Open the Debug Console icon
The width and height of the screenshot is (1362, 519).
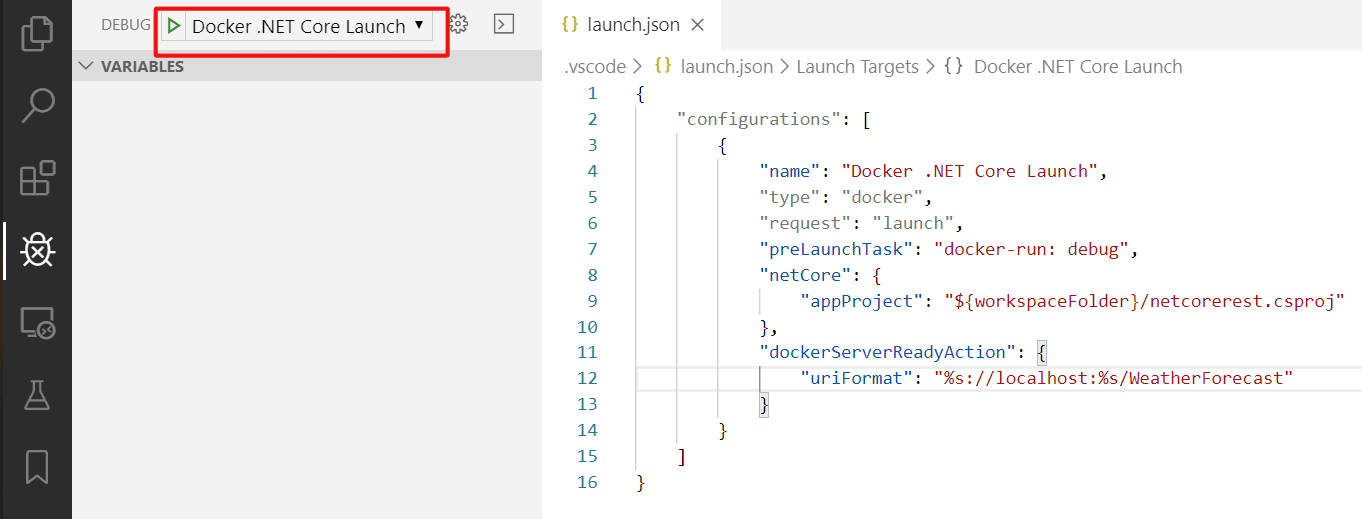point(504,24)
